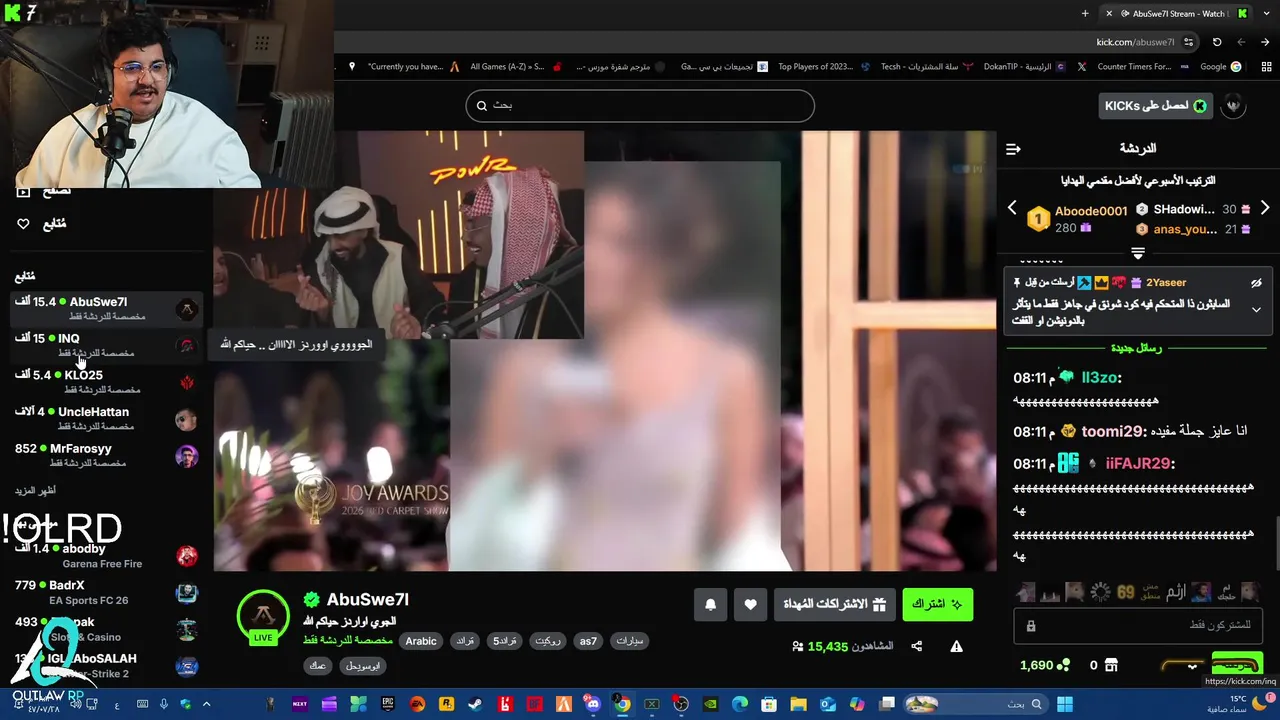
Task: Report stream via the warning triangle icon
Action: (x=956, y=646)
